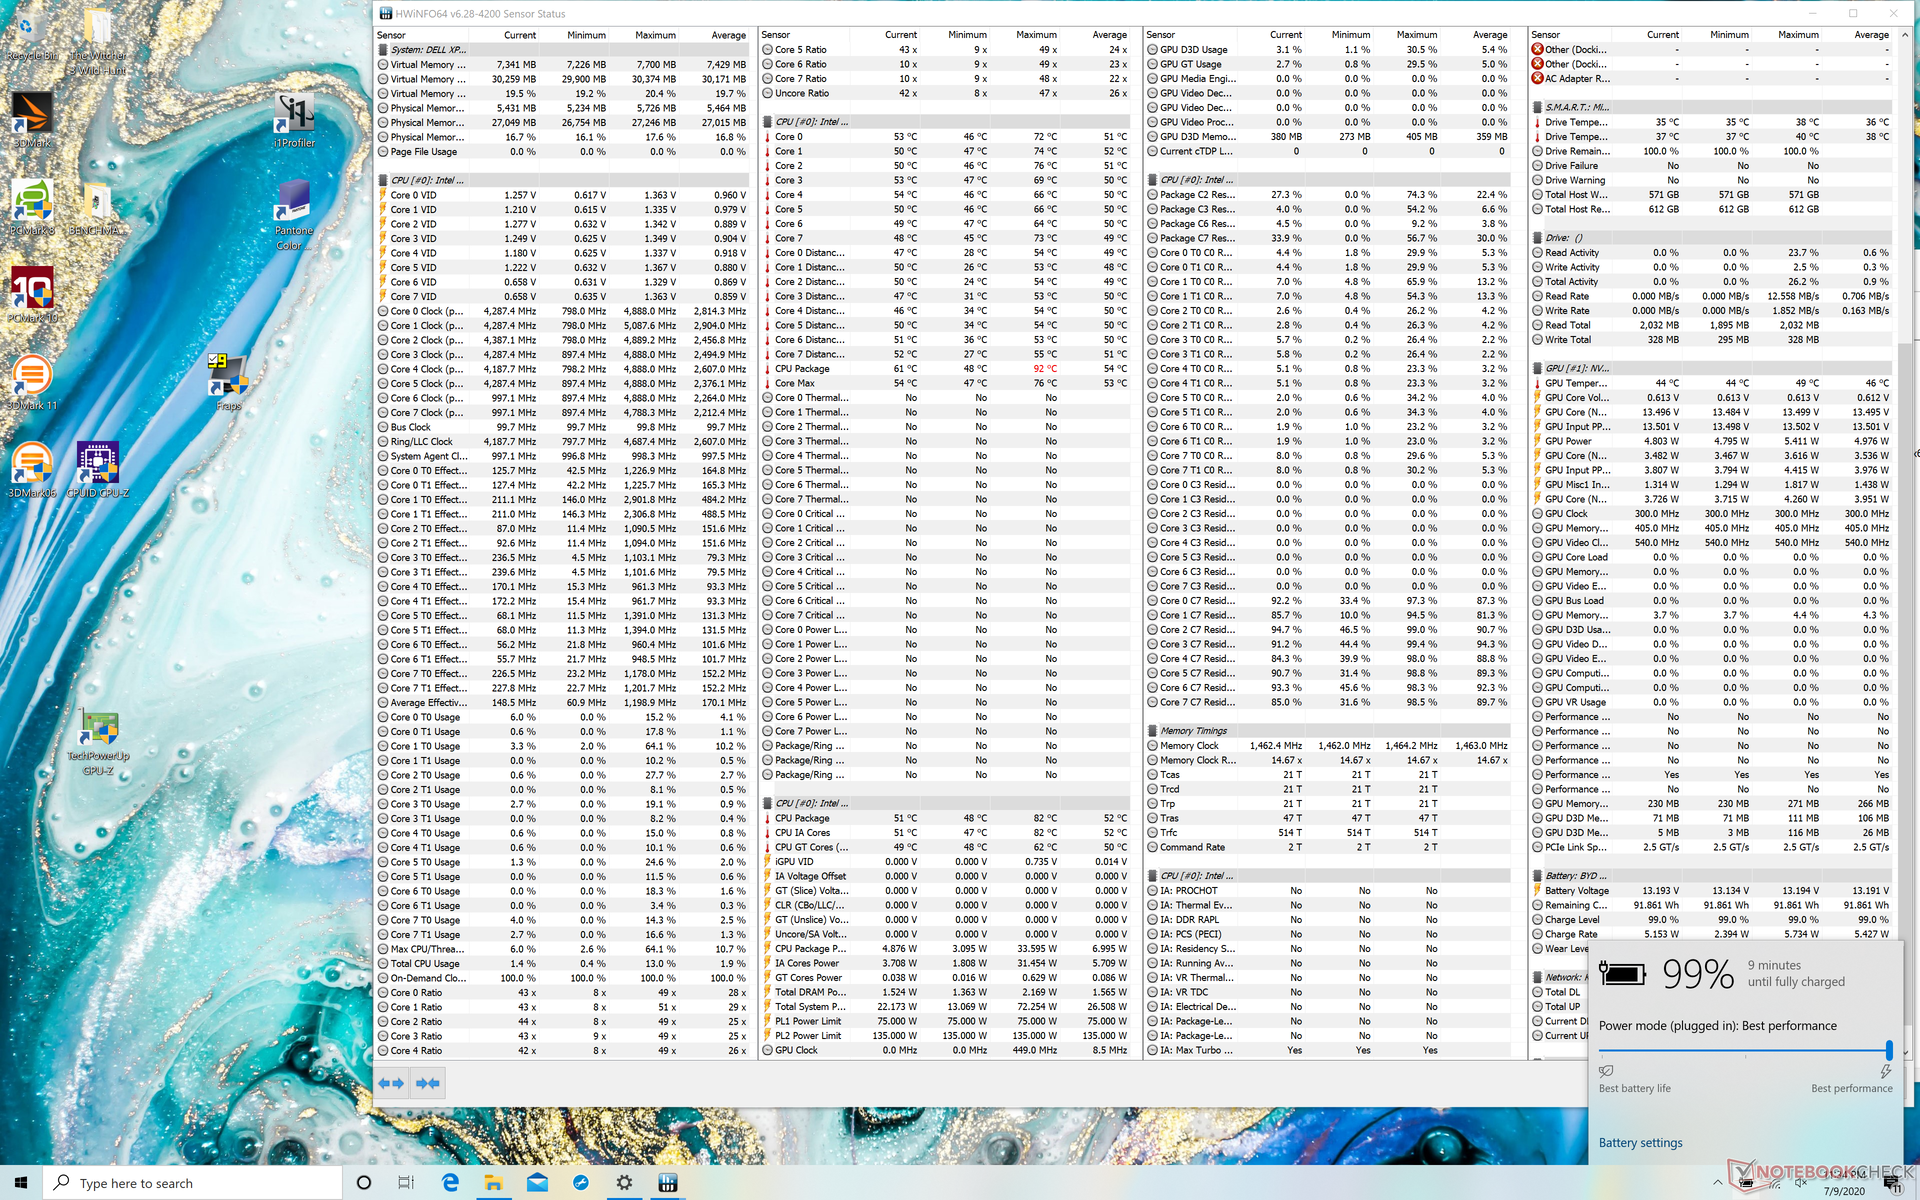Select the PCMark 8 desktop shortcut
The height and width of the screenshot is (1200, 1920).
(x=32, y=208)
